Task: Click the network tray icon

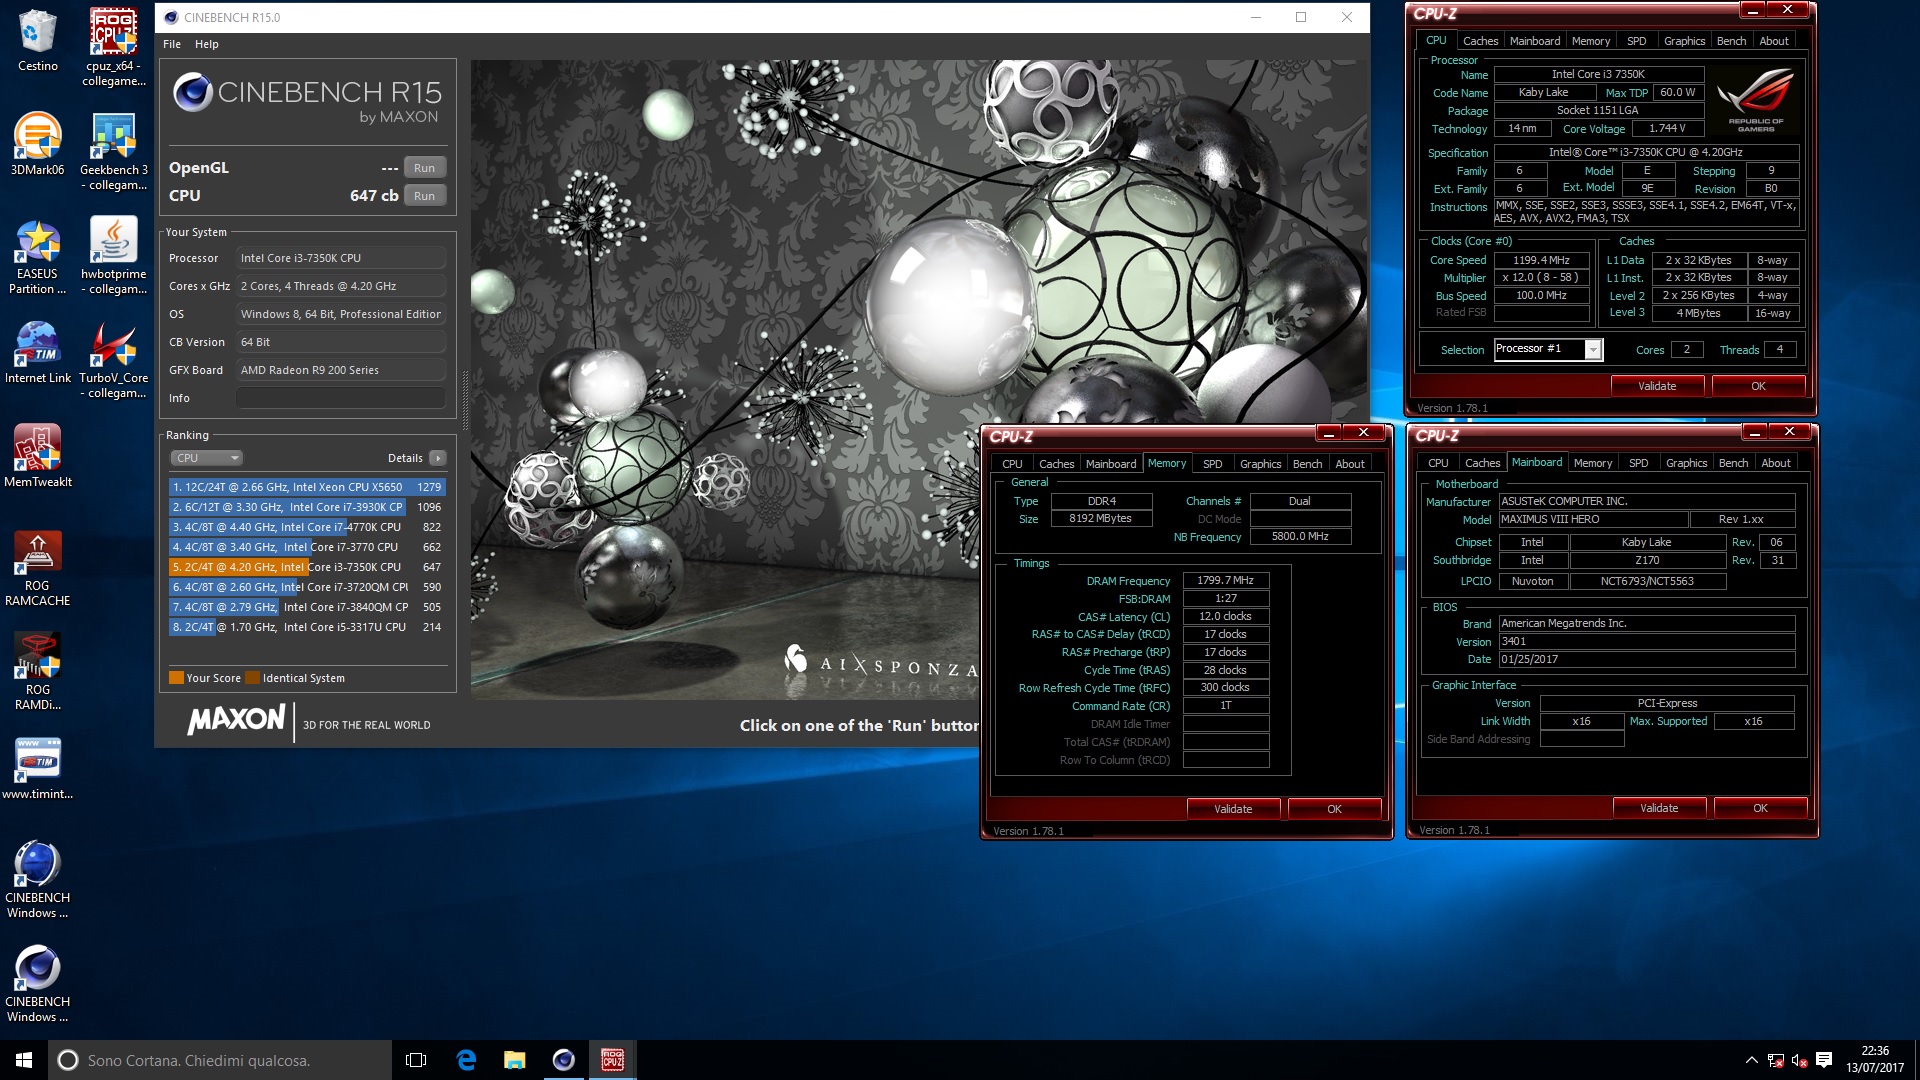Action: tap(1775, 1060)
